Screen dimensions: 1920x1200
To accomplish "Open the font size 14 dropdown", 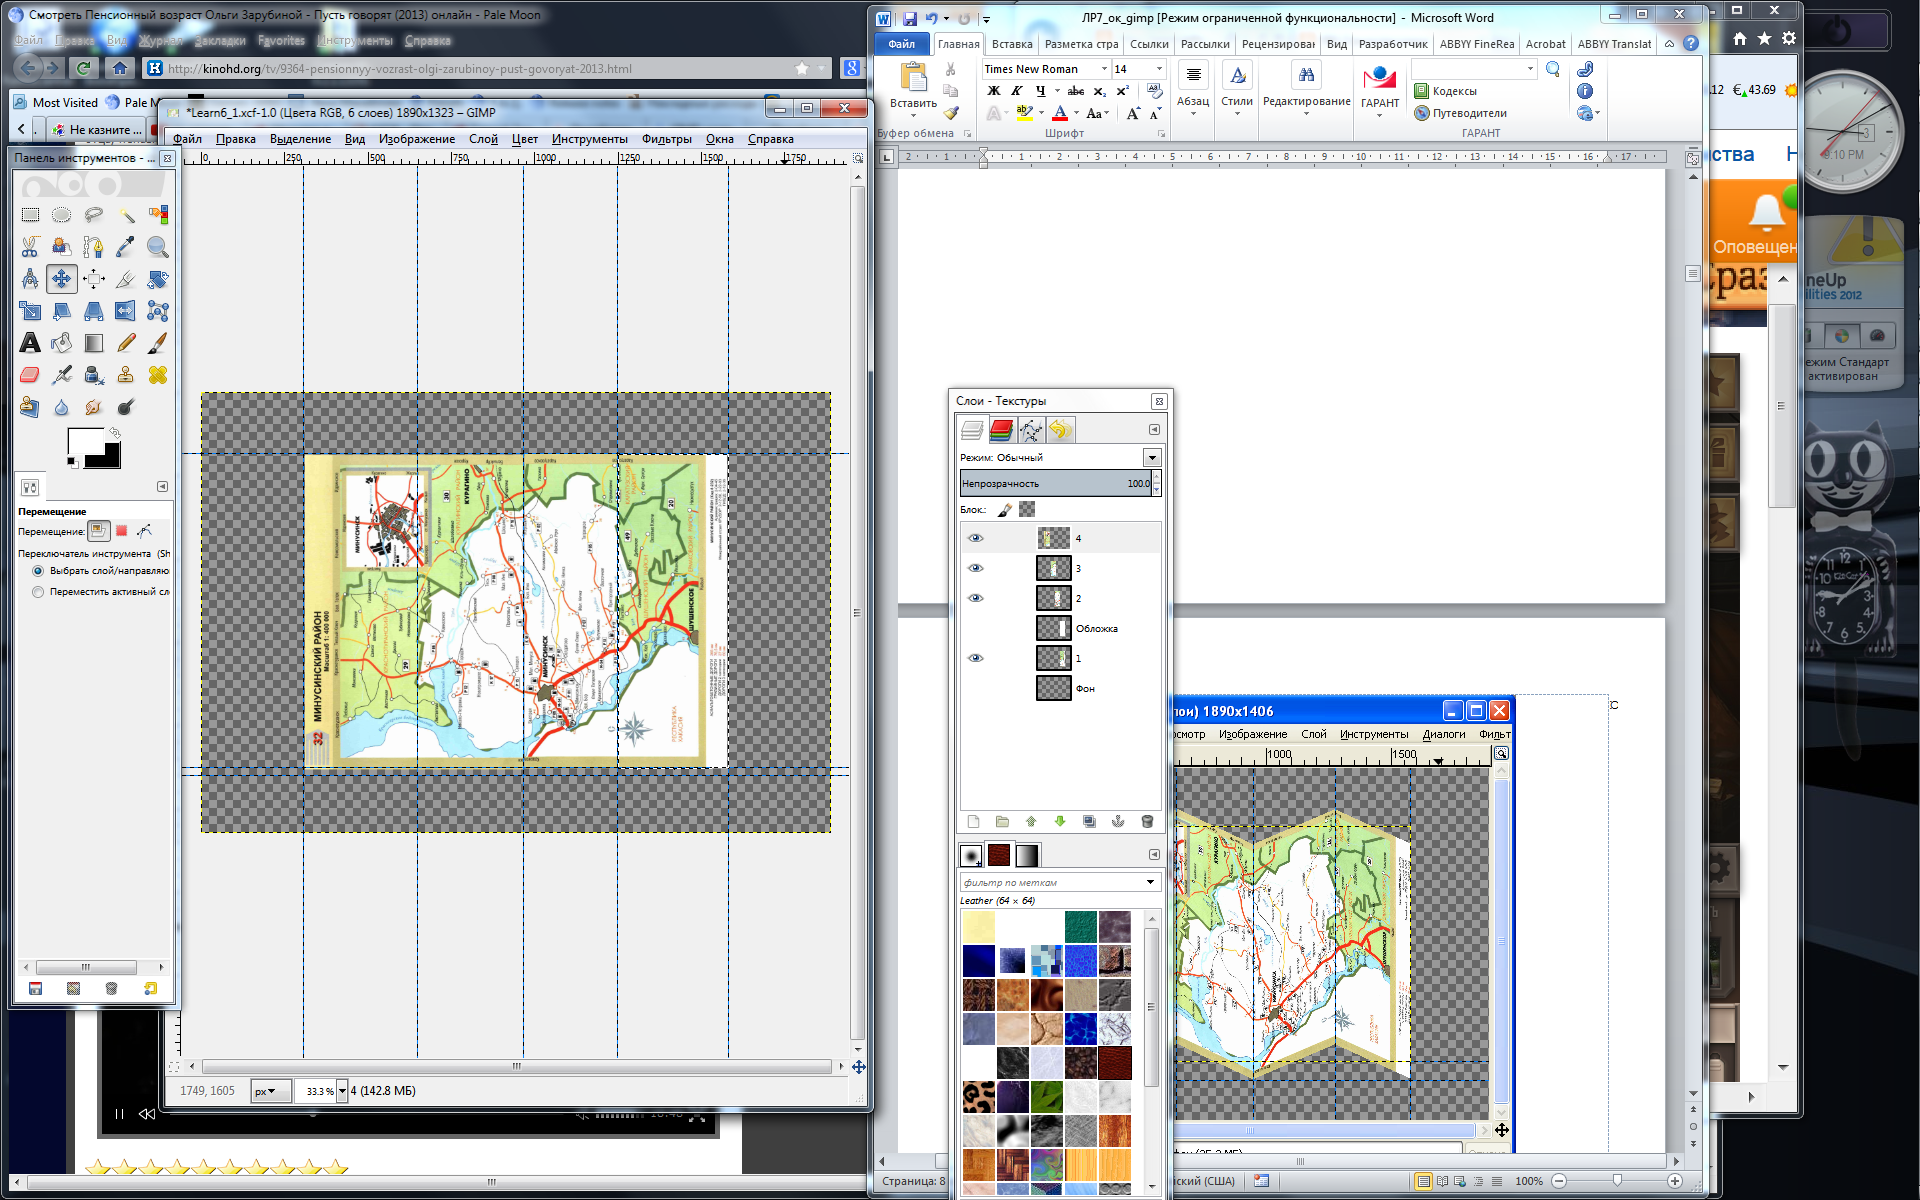I will click(1159, 69).
